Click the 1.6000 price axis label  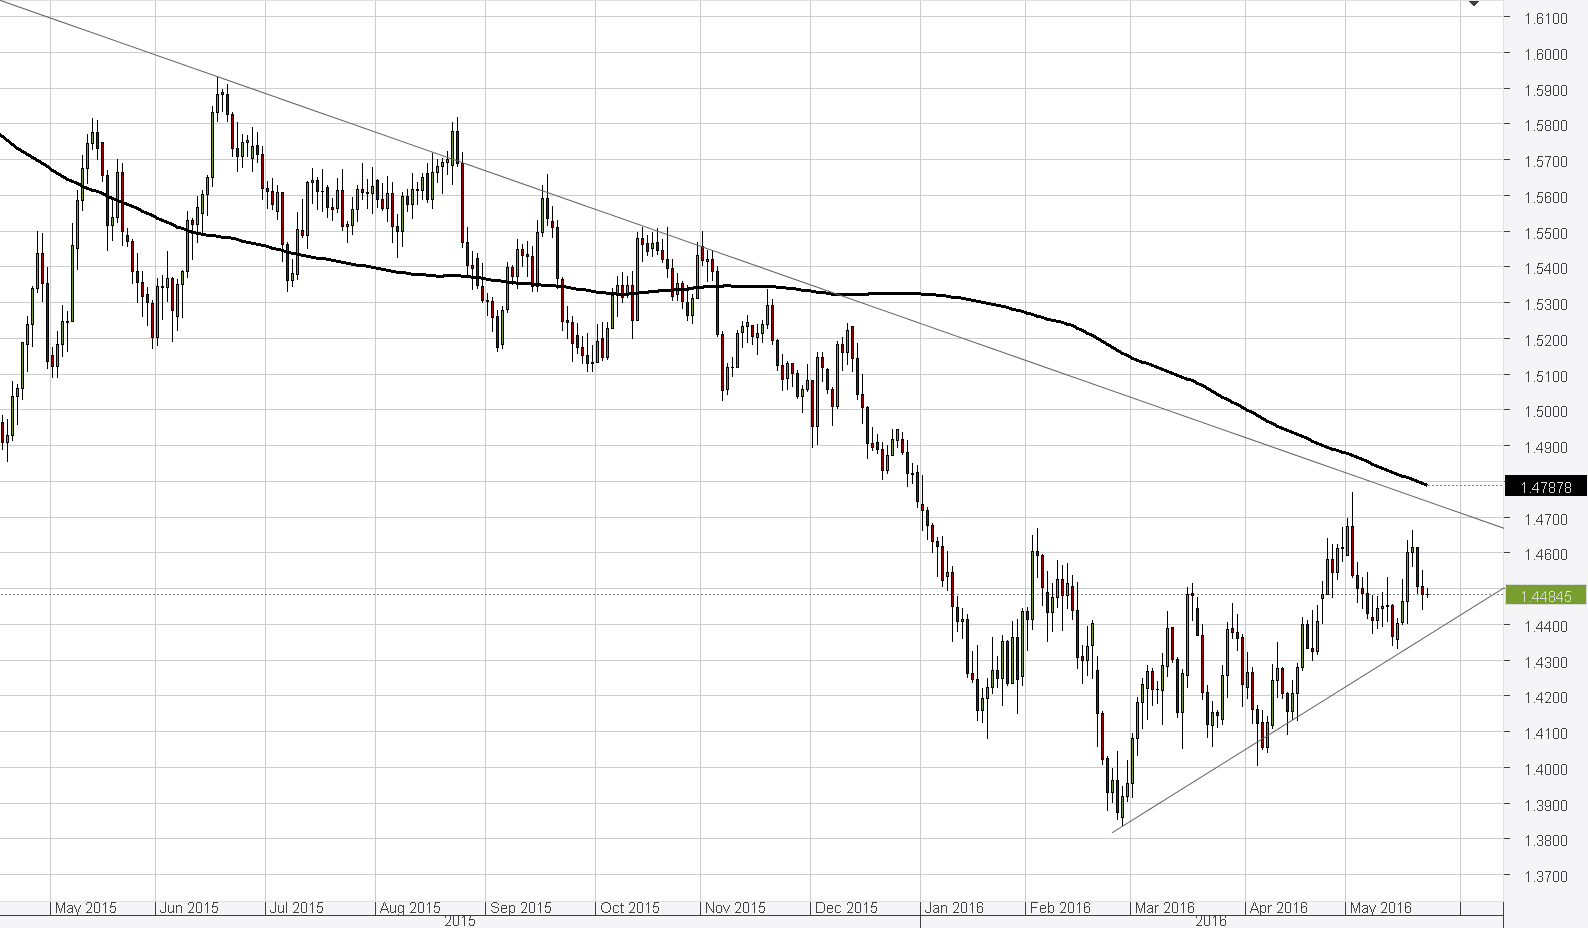pyautogui.click(x=1545, y=54)
